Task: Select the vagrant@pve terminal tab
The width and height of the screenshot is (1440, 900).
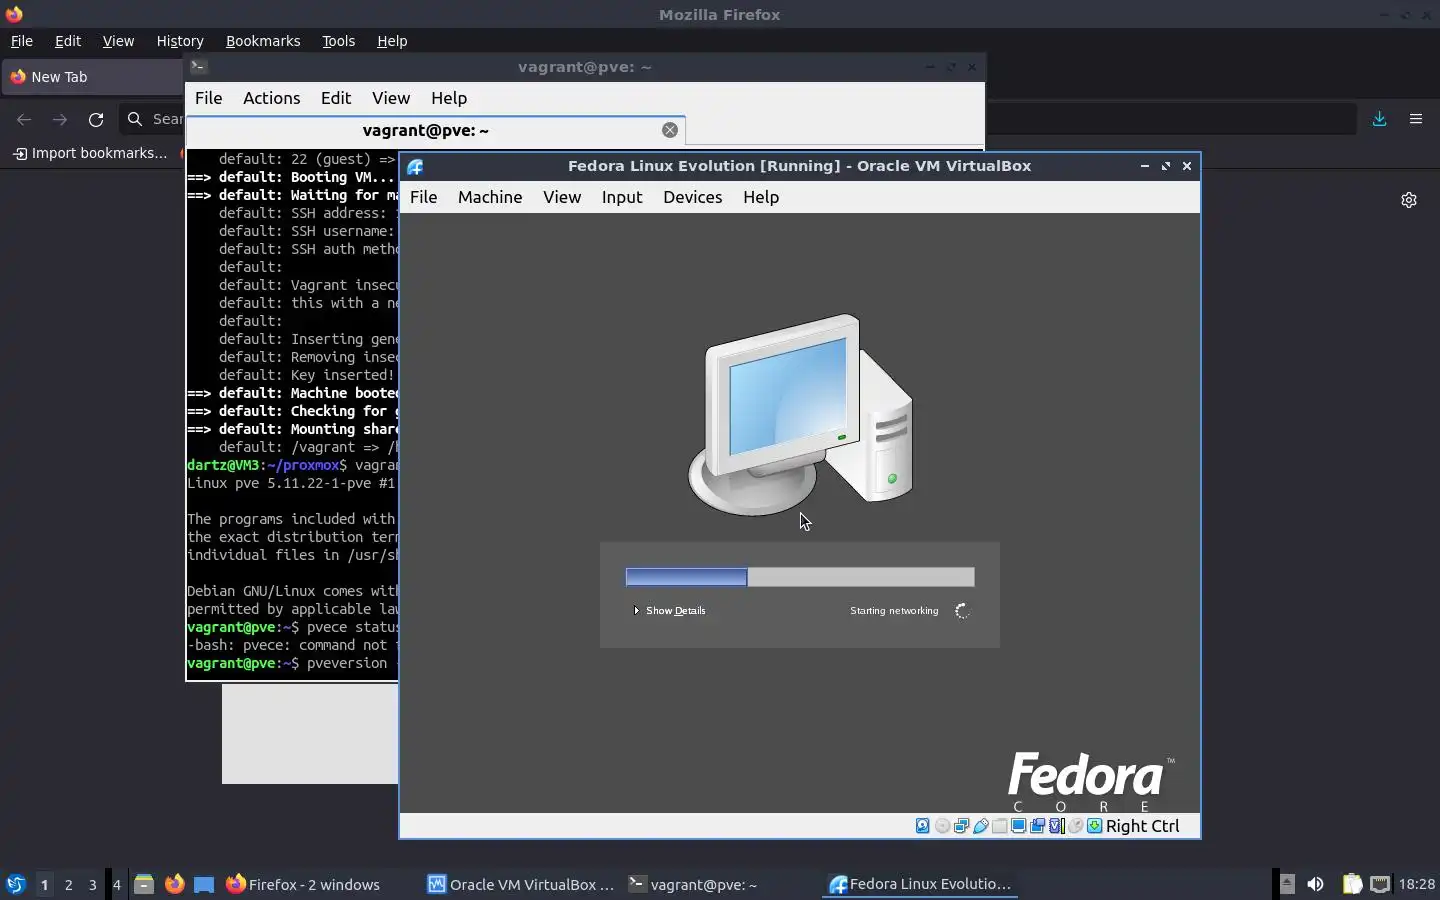Action: (x=436, y=130)
